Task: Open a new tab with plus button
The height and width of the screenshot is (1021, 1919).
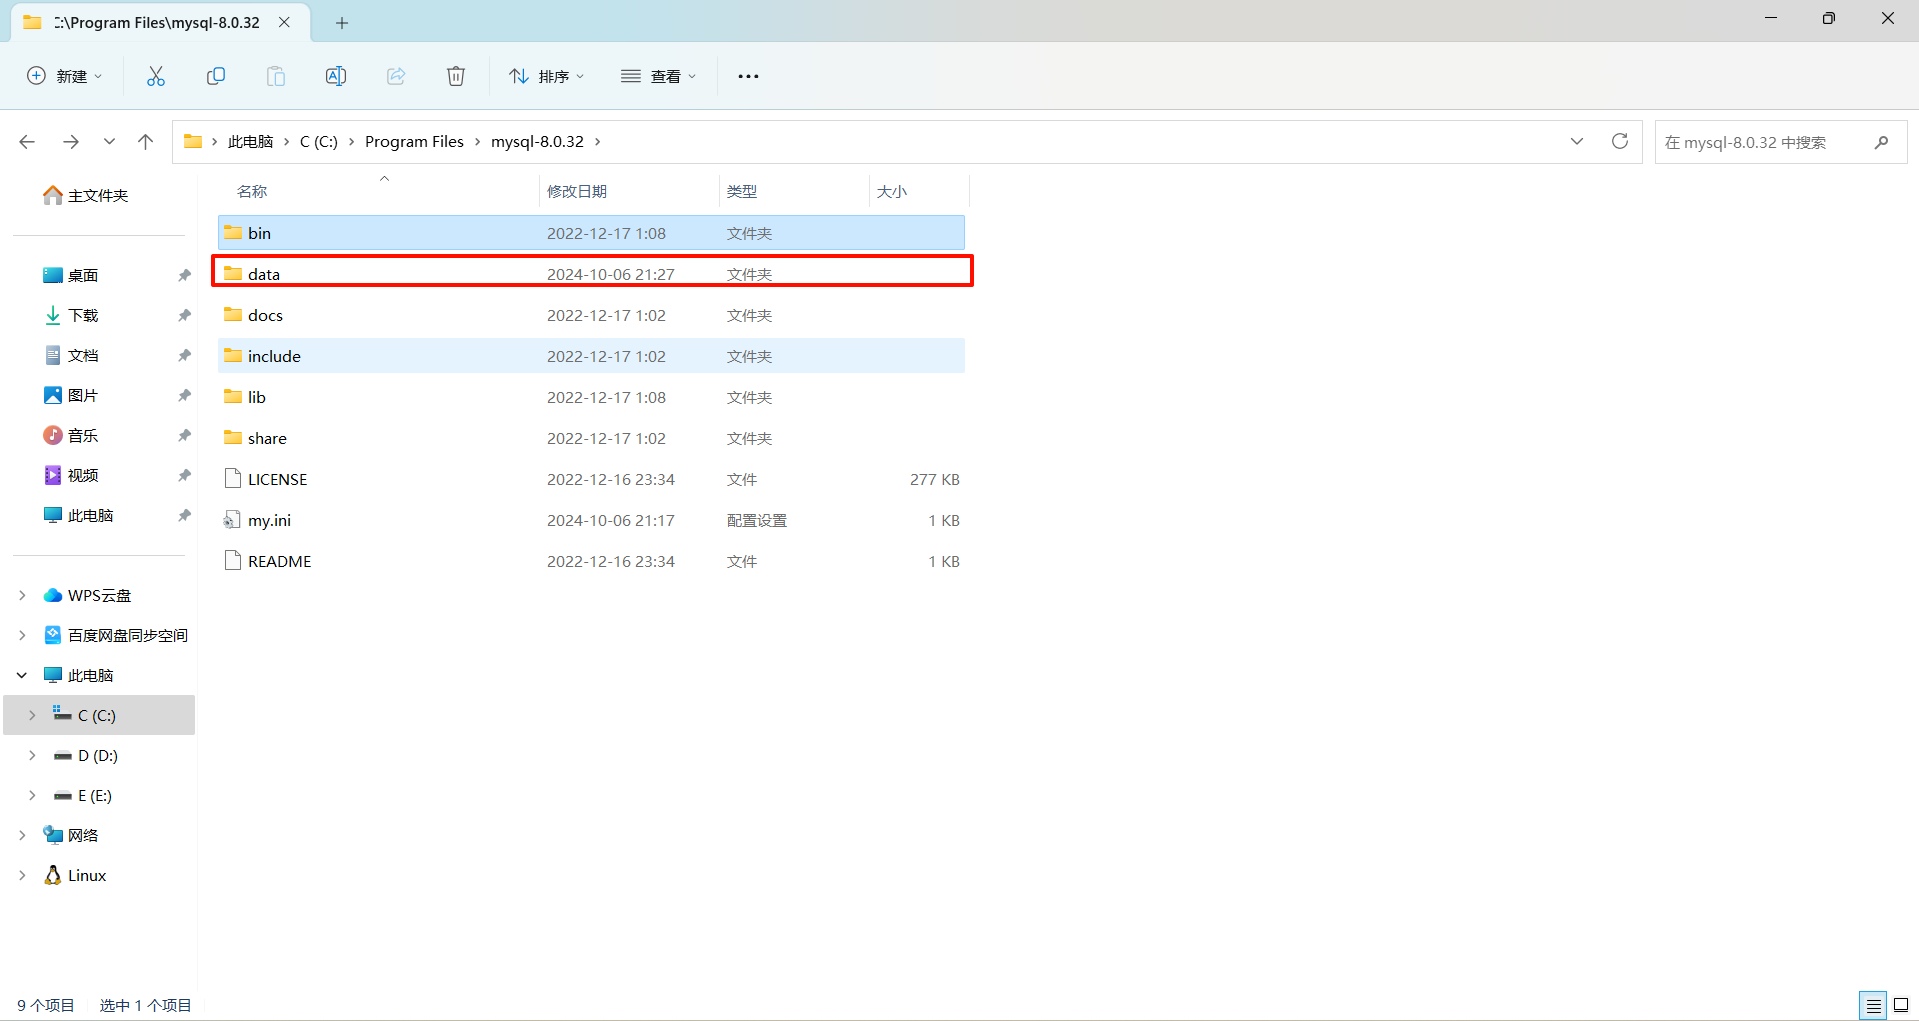Action: click(342, 22)
